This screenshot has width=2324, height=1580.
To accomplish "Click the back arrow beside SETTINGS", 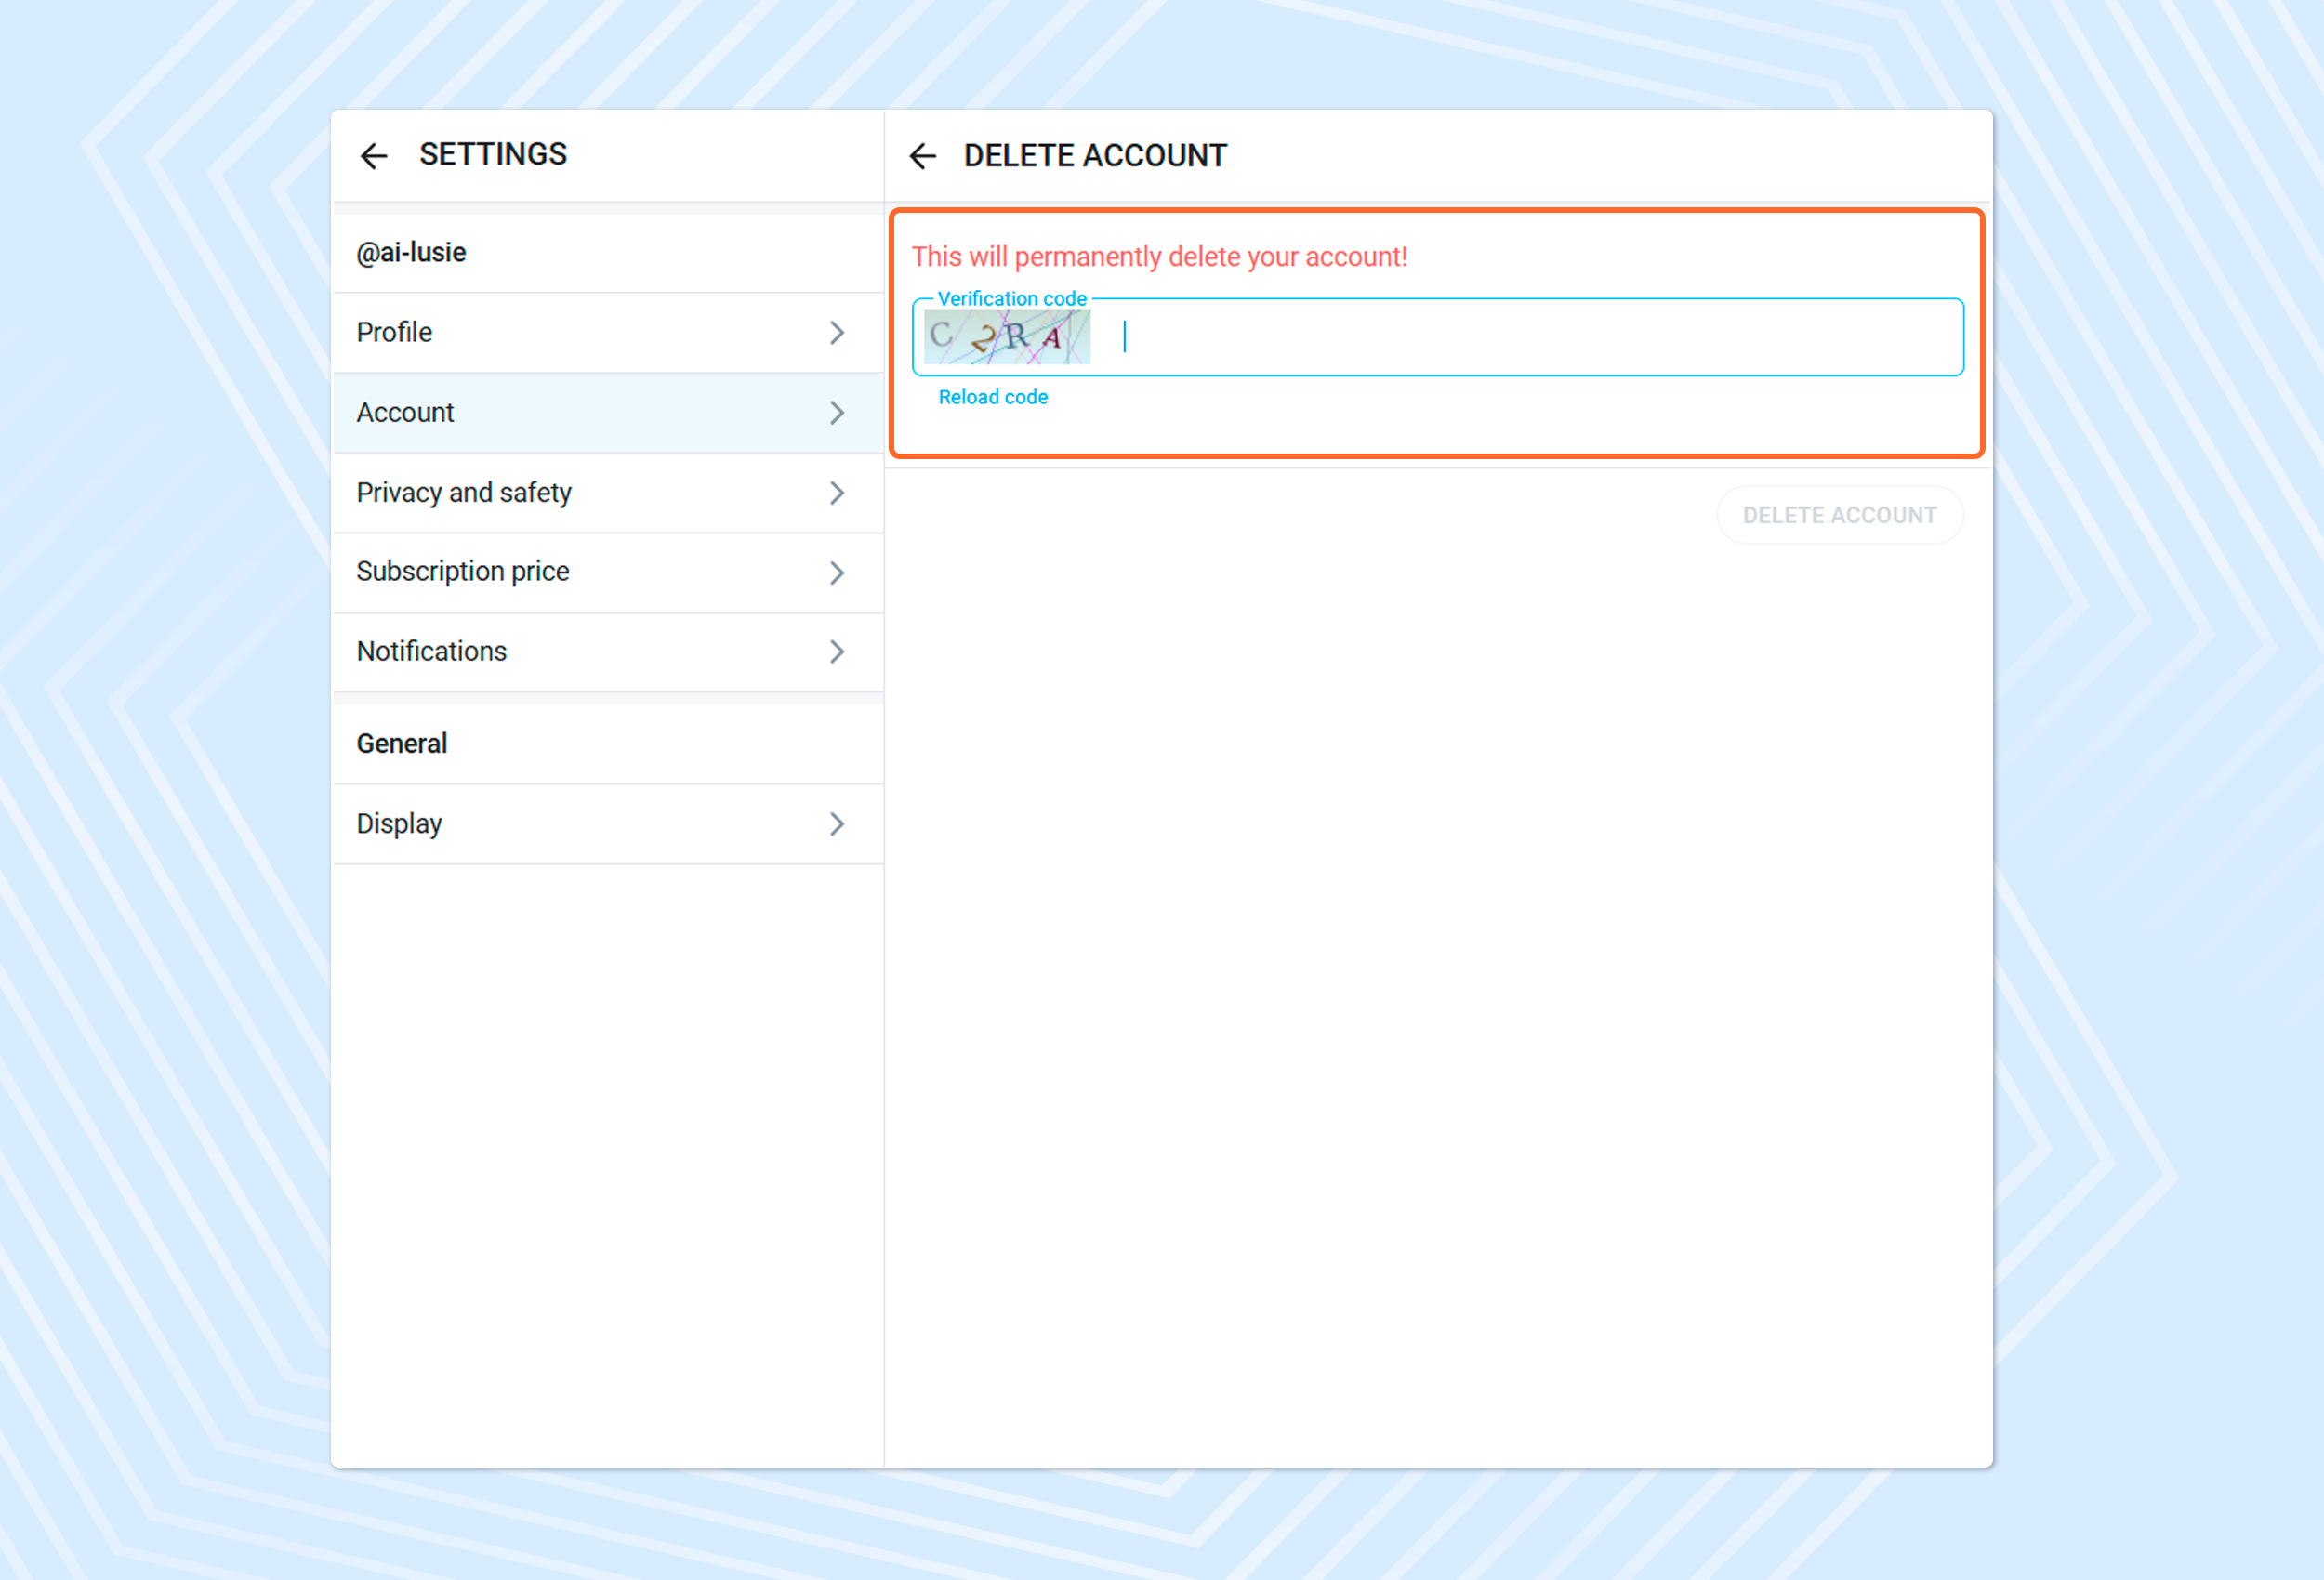I will pos(373,156).
